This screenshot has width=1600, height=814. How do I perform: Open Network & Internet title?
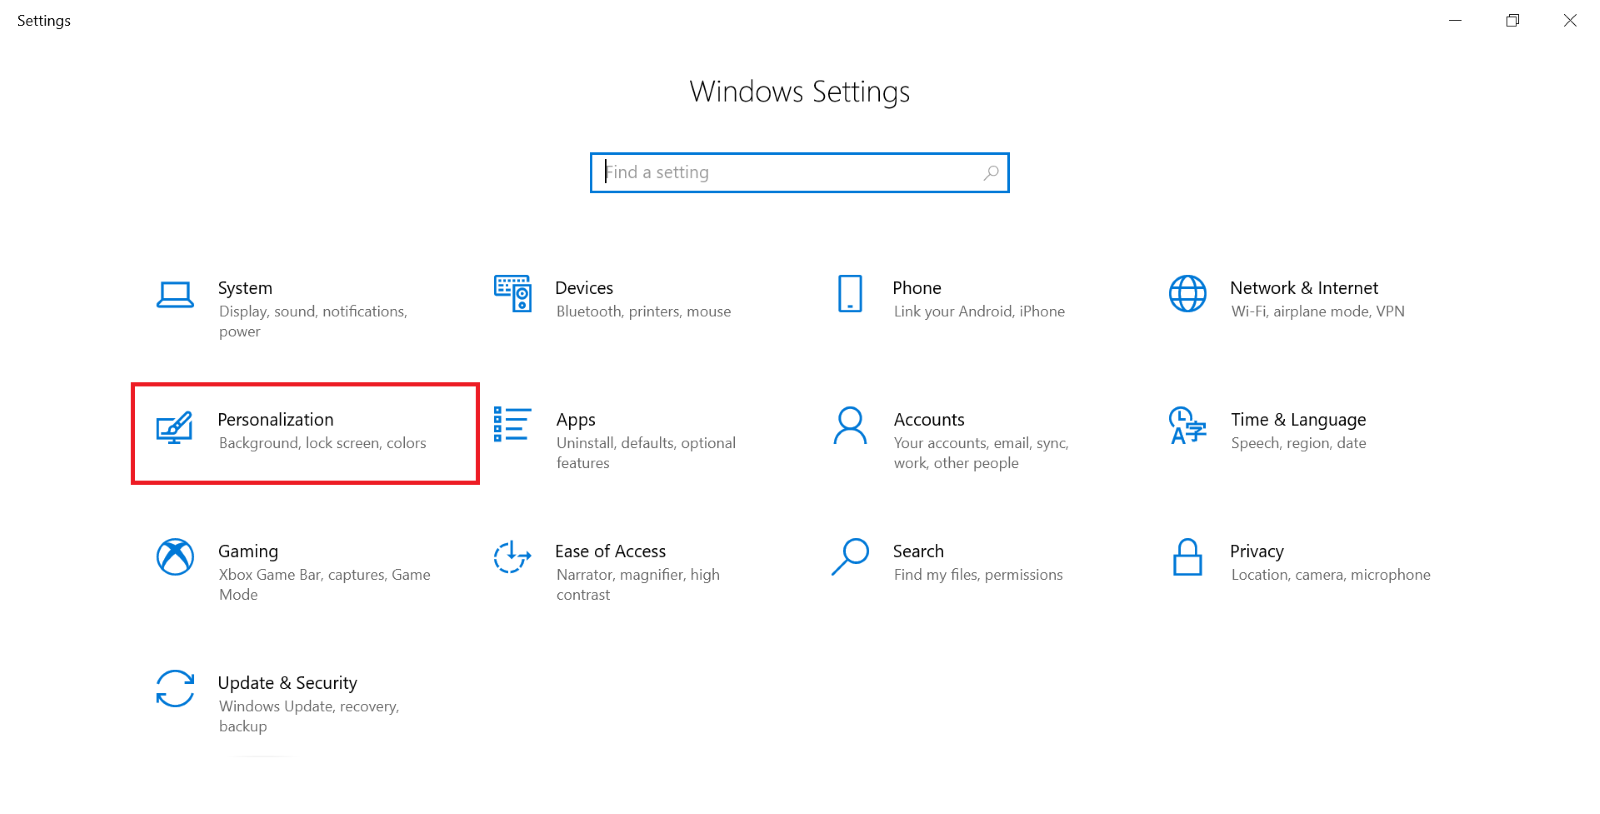pyautogui.click(x=1304, y=288)
